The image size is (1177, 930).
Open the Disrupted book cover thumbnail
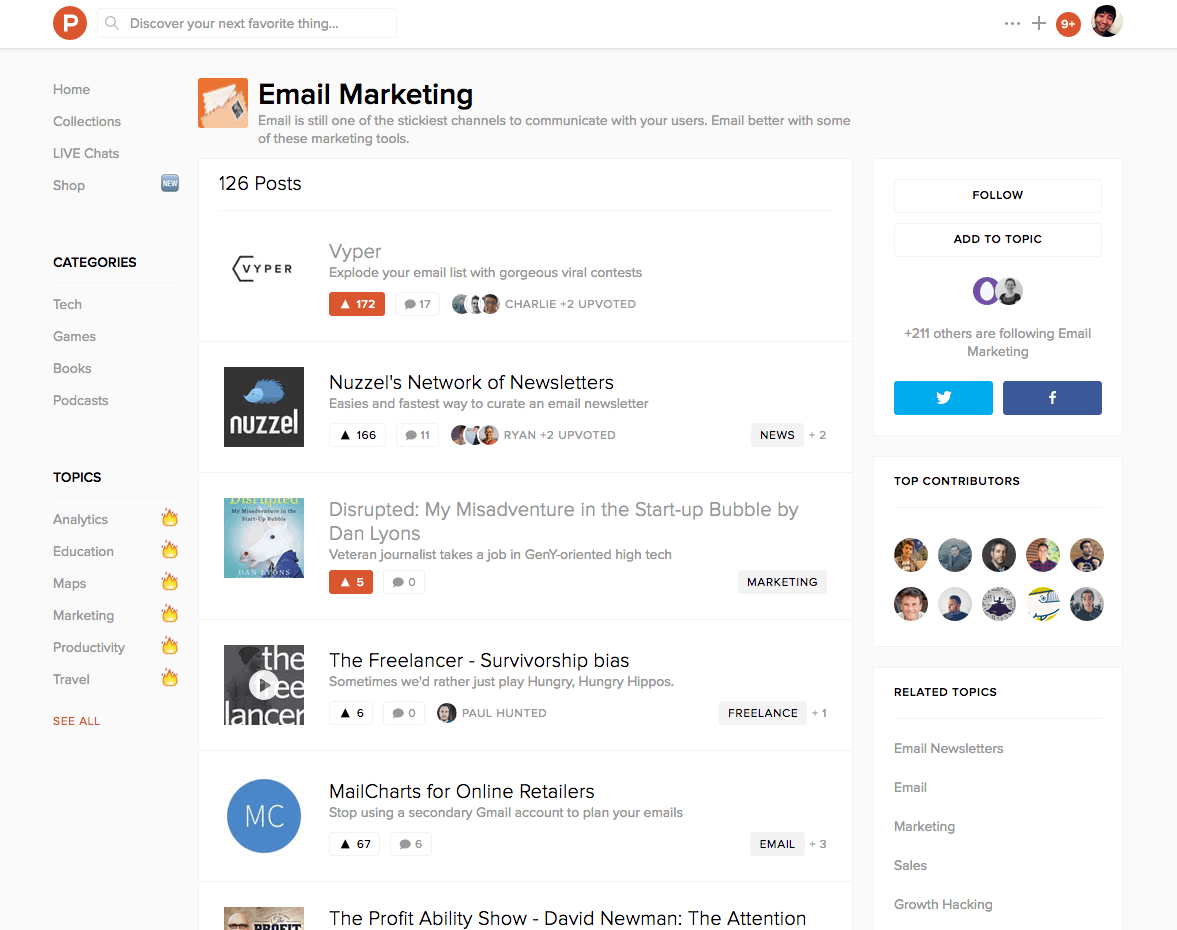(x=263, y=537)
